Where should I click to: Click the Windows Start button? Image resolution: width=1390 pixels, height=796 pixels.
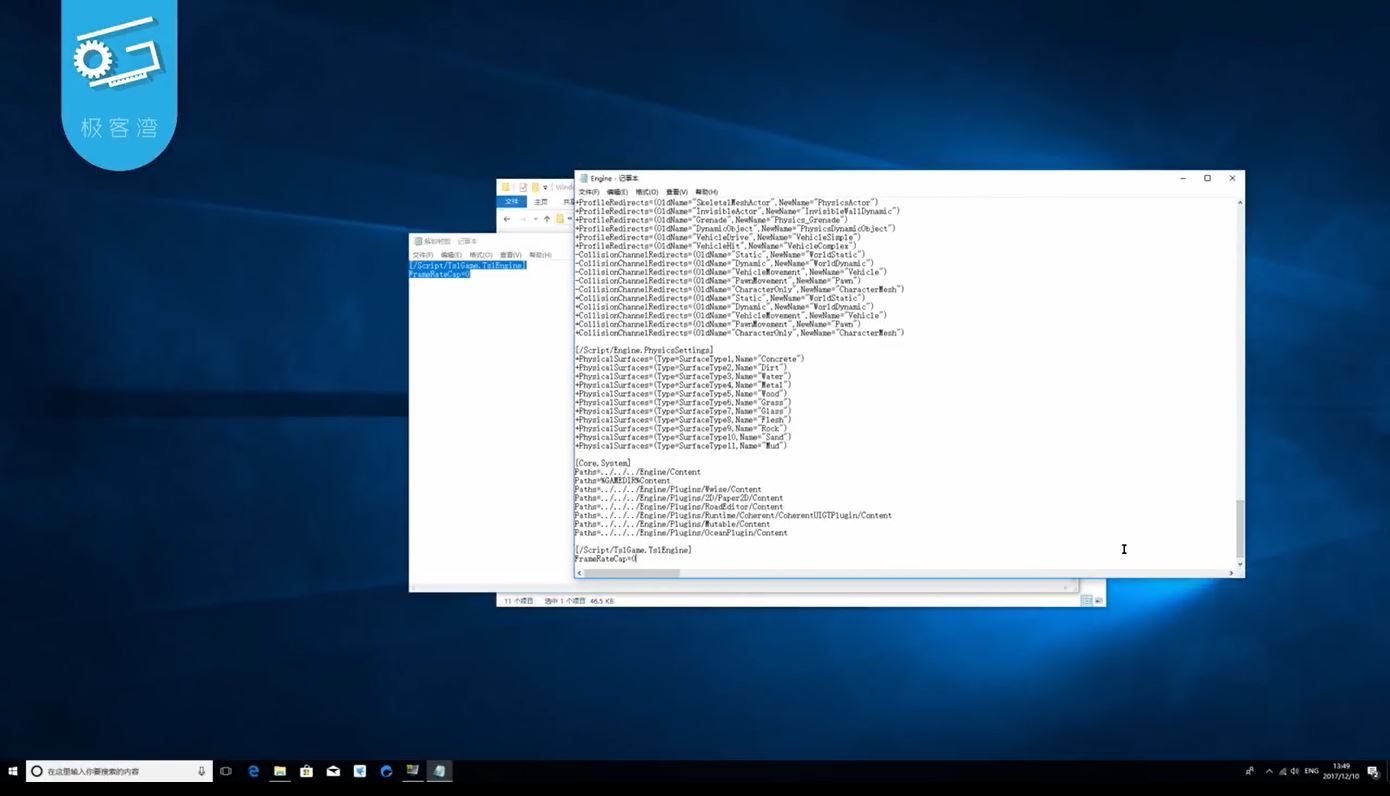point(13,771)
